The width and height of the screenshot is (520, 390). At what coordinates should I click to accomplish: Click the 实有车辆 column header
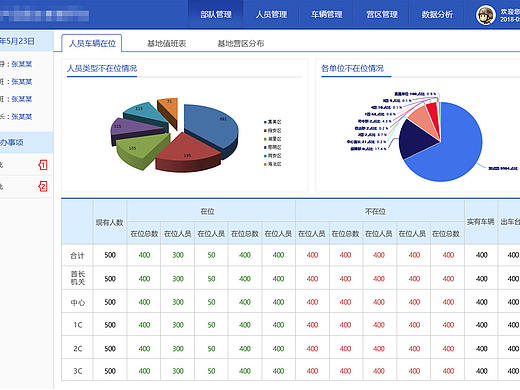tap(481, 222)
